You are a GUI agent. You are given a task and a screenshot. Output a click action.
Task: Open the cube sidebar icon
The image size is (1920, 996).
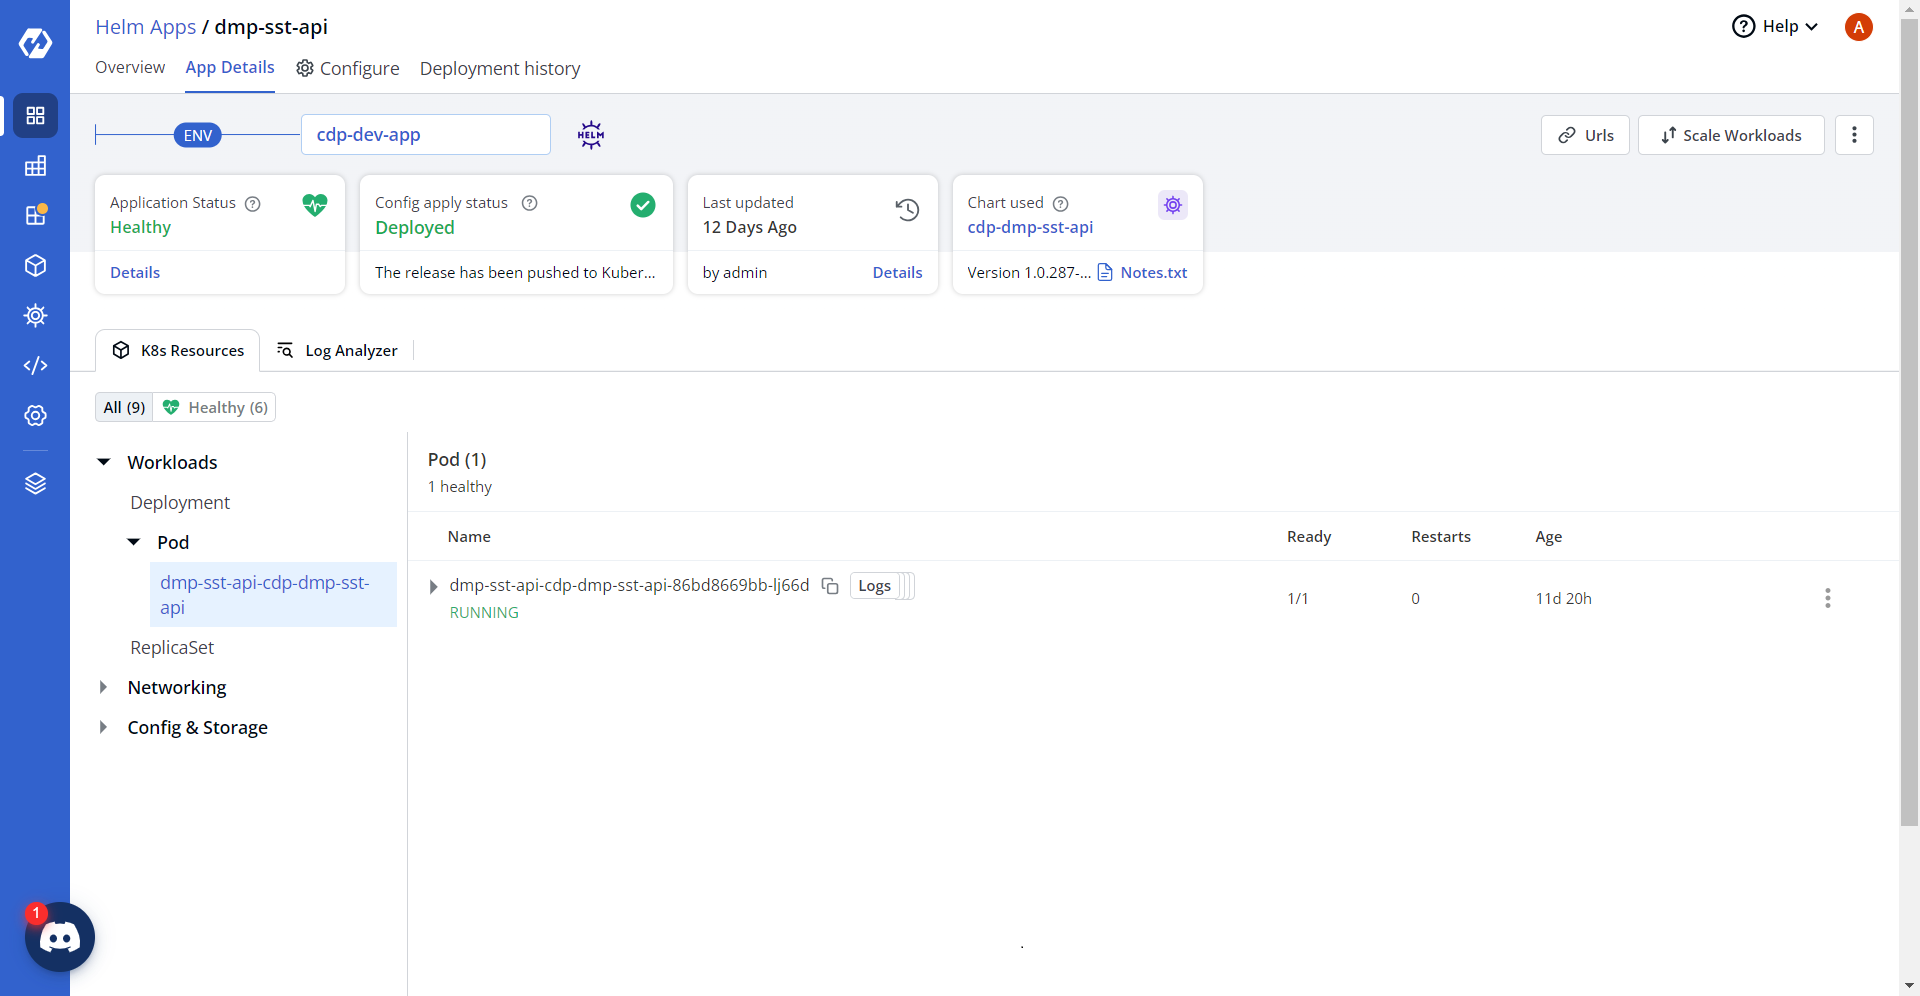point(35,265)
